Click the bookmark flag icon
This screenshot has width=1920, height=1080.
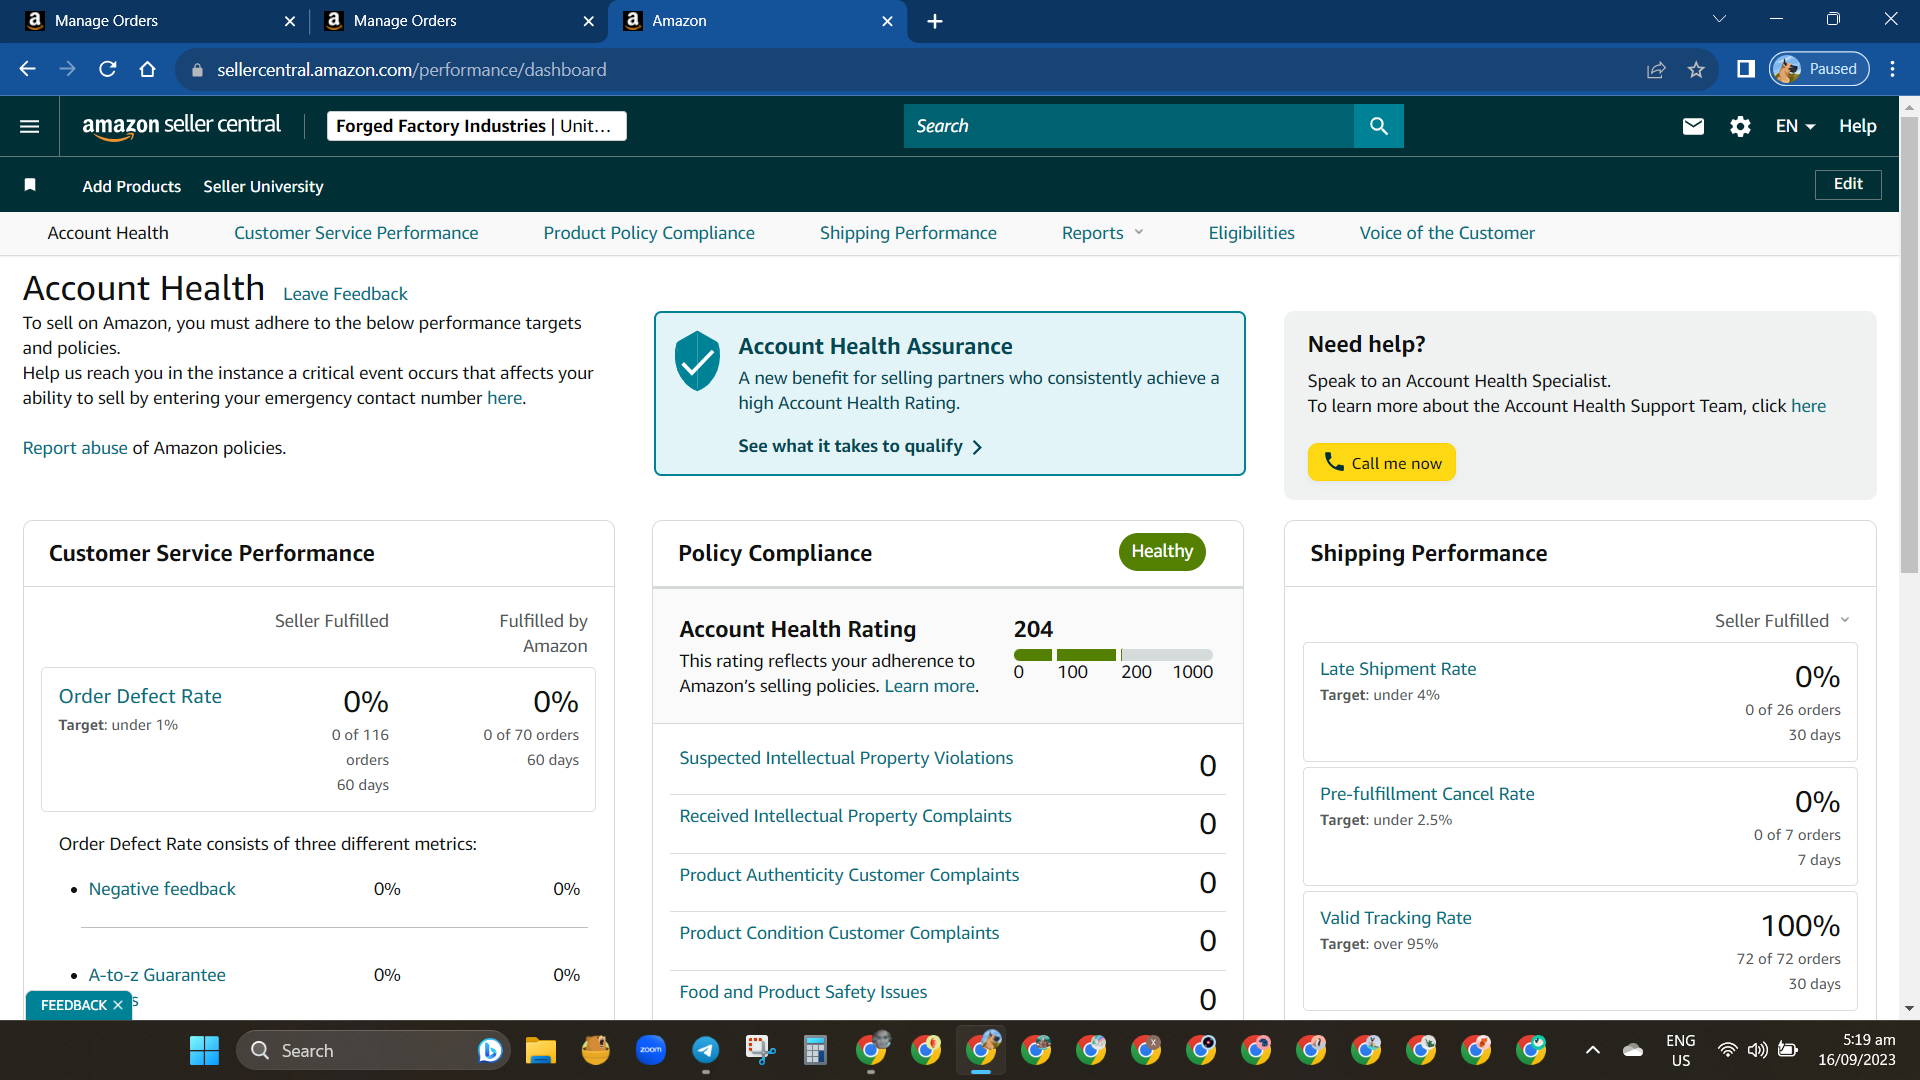tap(30, 185)
